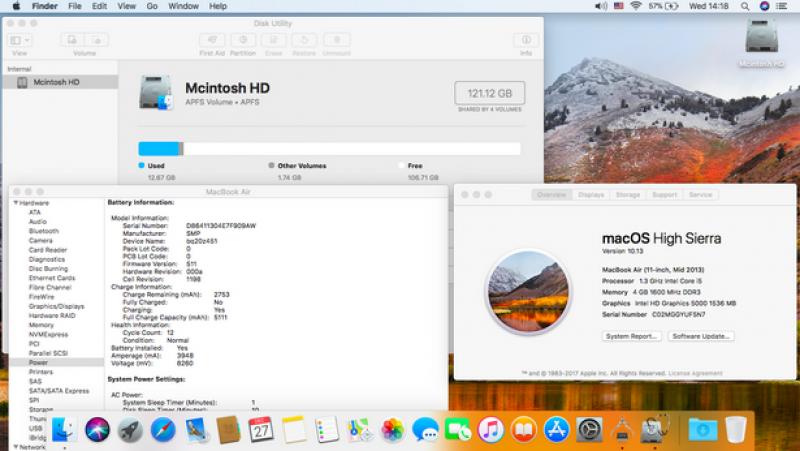The width and height of the screenshot is (800, 451).
Task: Open App Store icon in Dock
Action: [556, 430]
